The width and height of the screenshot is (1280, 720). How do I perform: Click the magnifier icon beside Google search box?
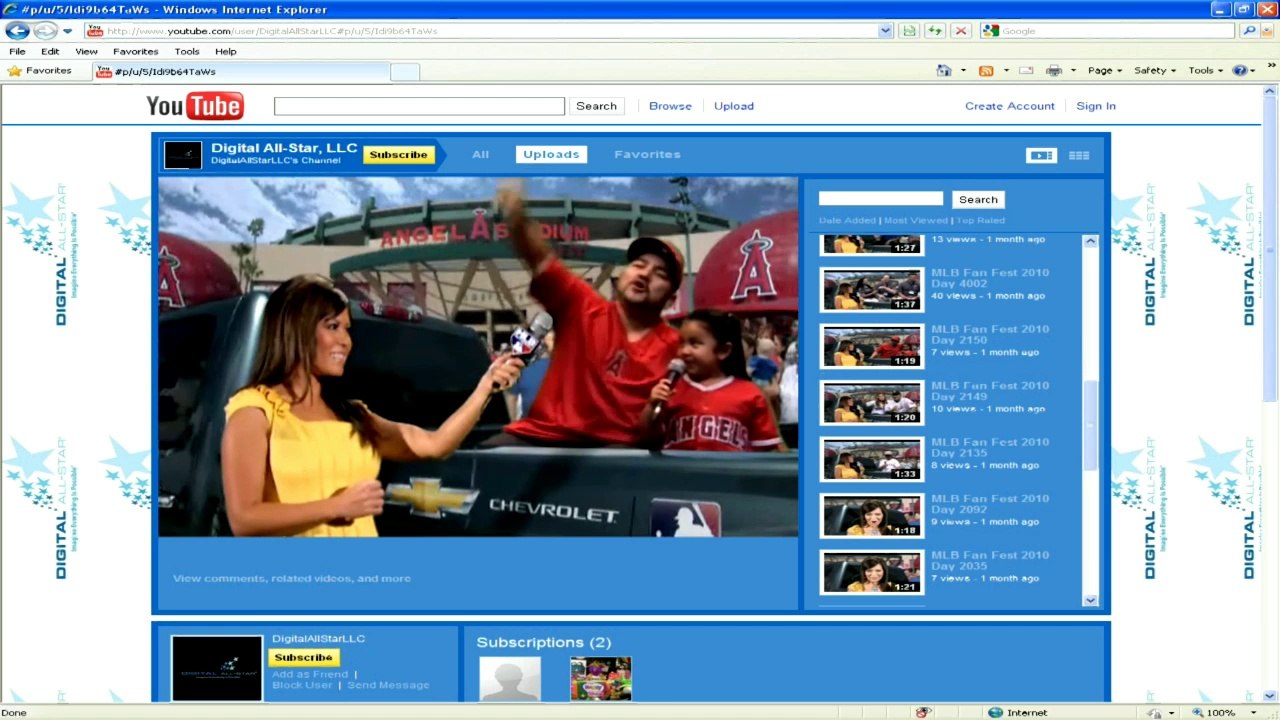[1249, 31]
